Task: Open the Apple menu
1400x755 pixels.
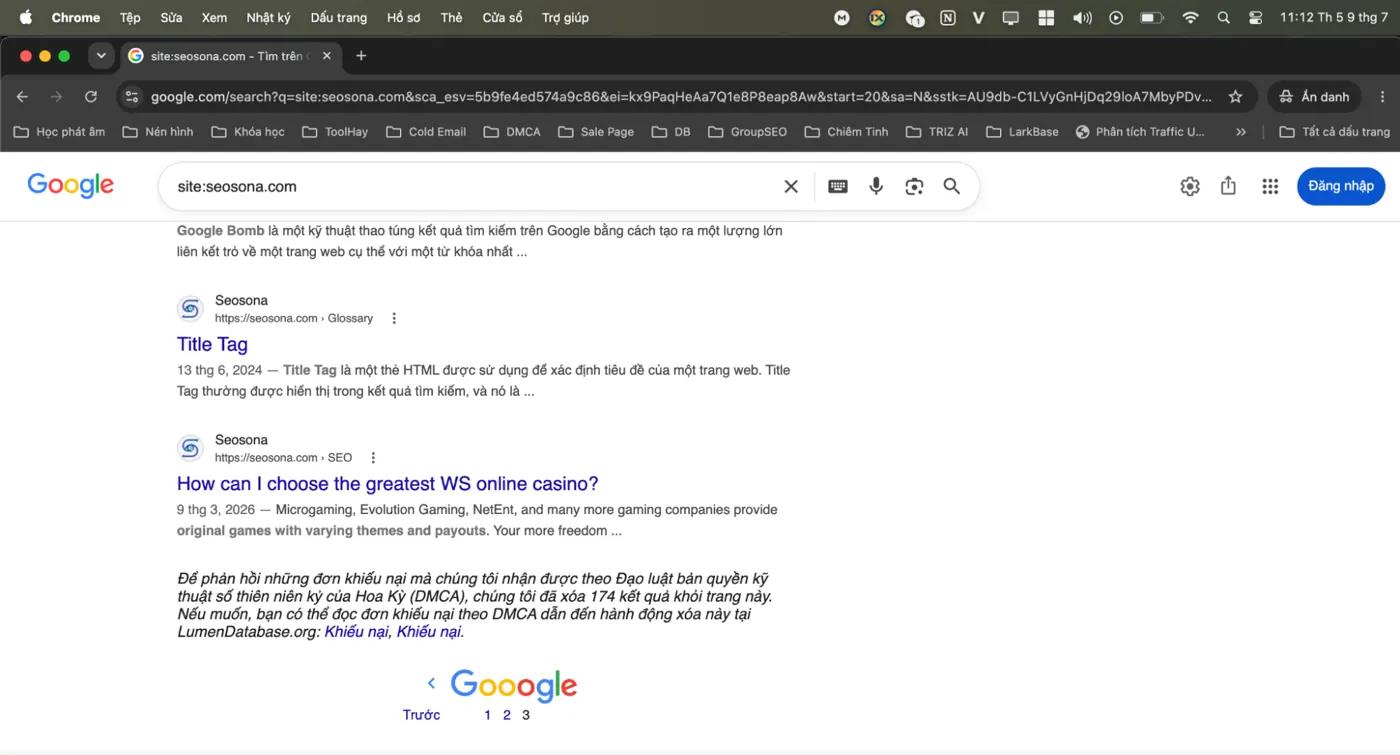Action: pos(26,17)
